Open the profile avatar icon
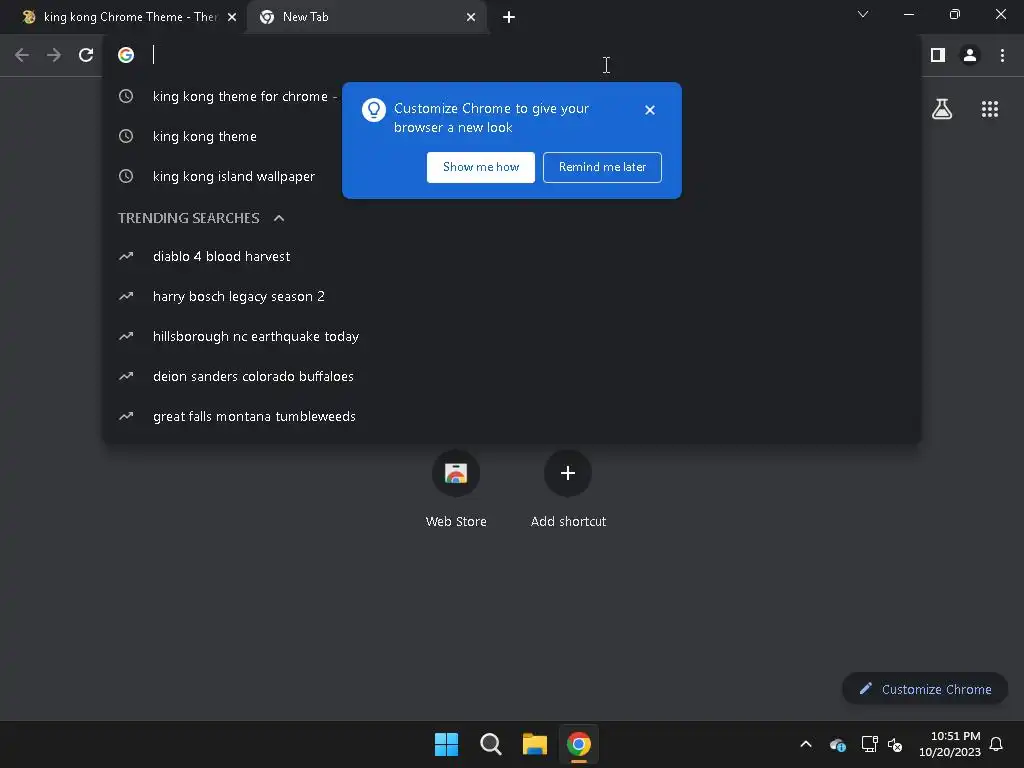 click(970, 55)
